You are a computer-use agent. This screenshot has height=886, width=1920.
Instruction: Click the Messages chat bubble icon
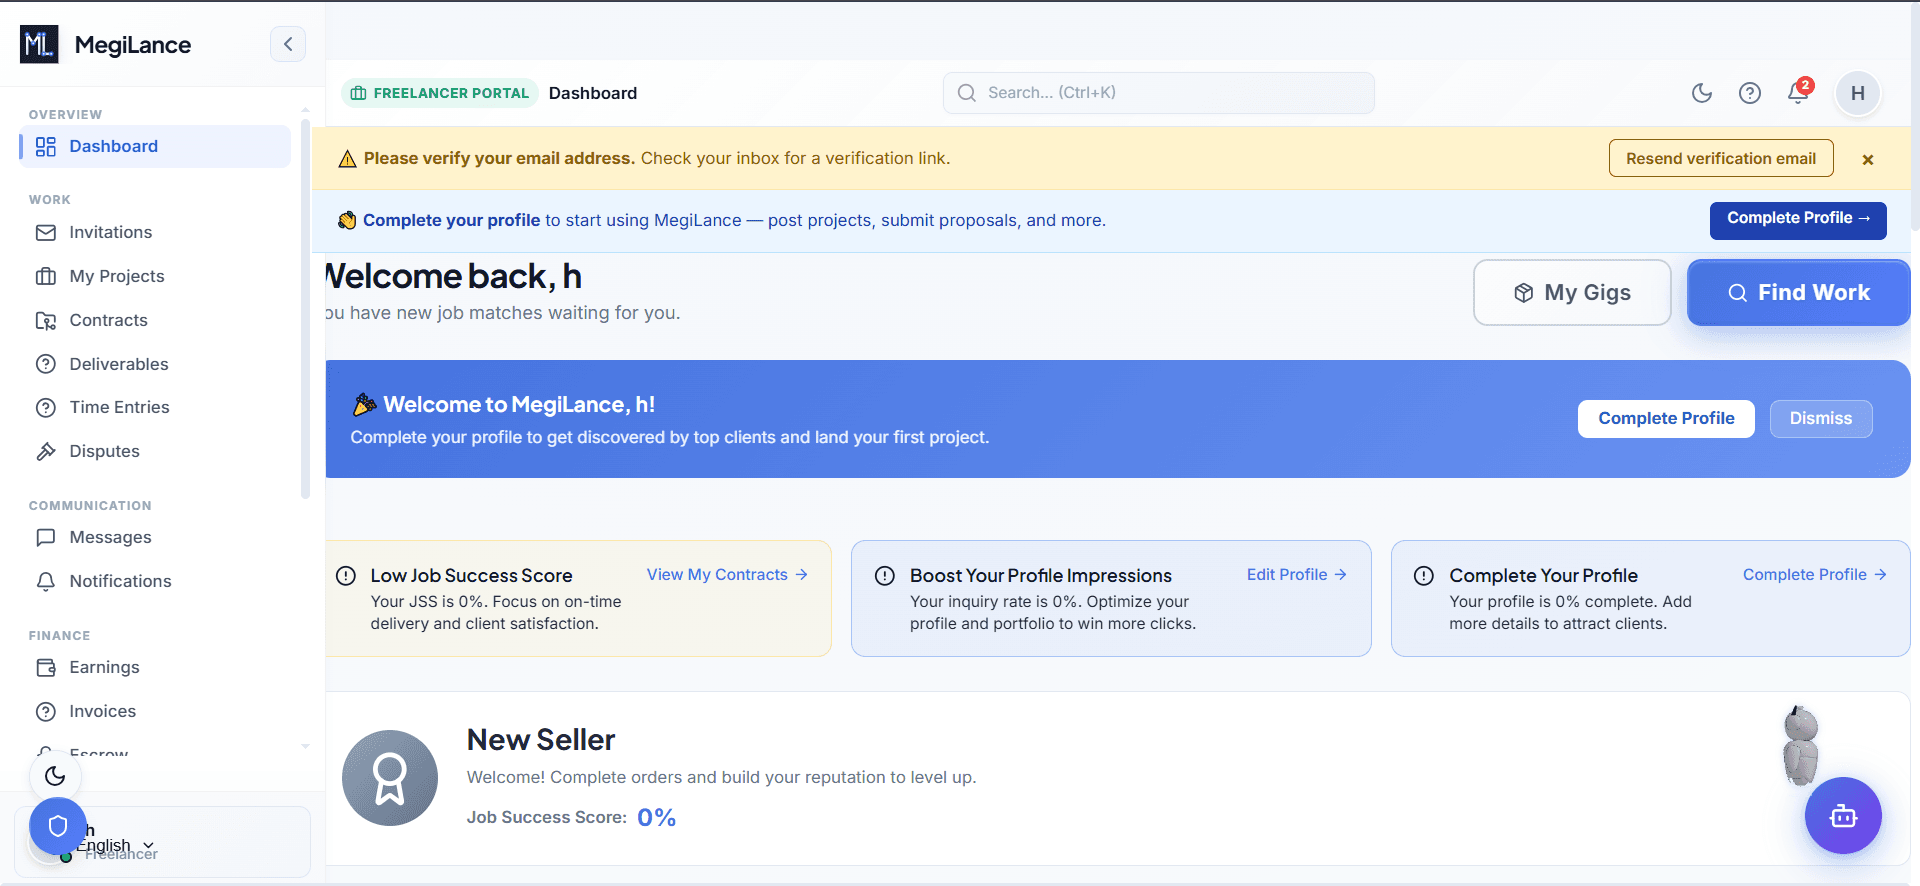tap(46, 537)
